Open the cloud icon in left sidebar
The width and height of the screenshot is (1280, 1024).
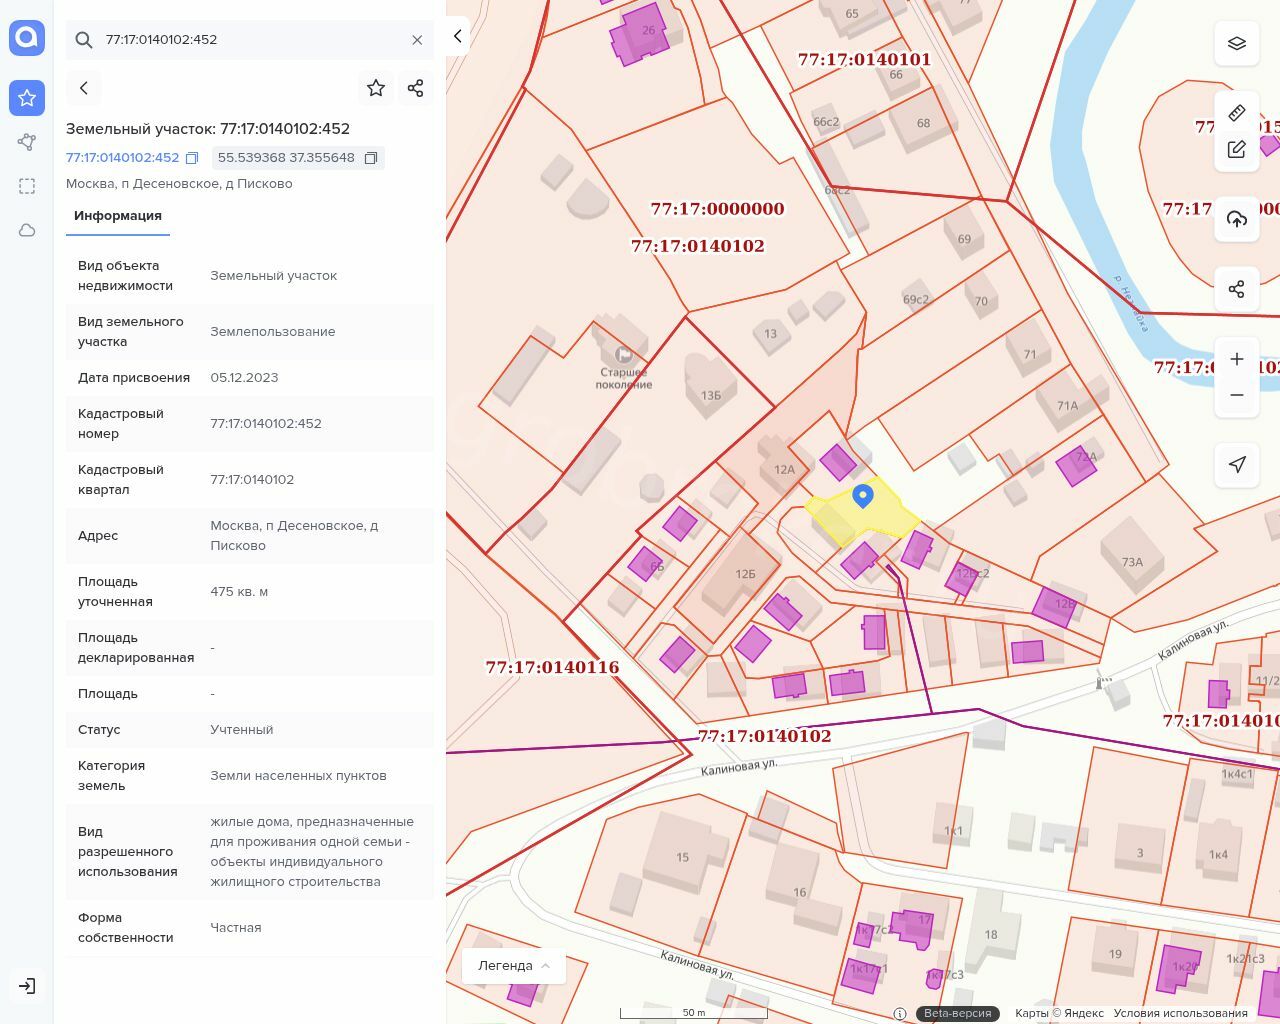pyautogui.click(x=27, y=230)
